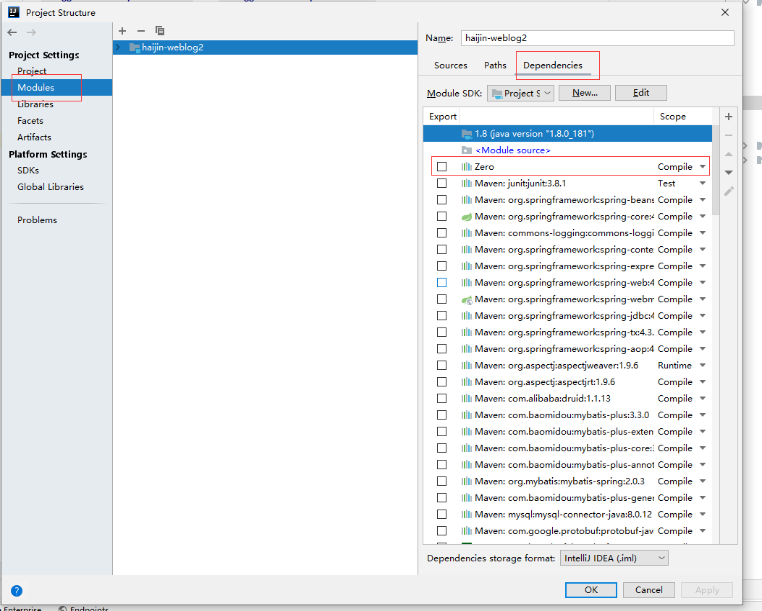Click the dependencies list vertical scrollbar
Viewport: 762px width, 611px height.
click(715, 170)
